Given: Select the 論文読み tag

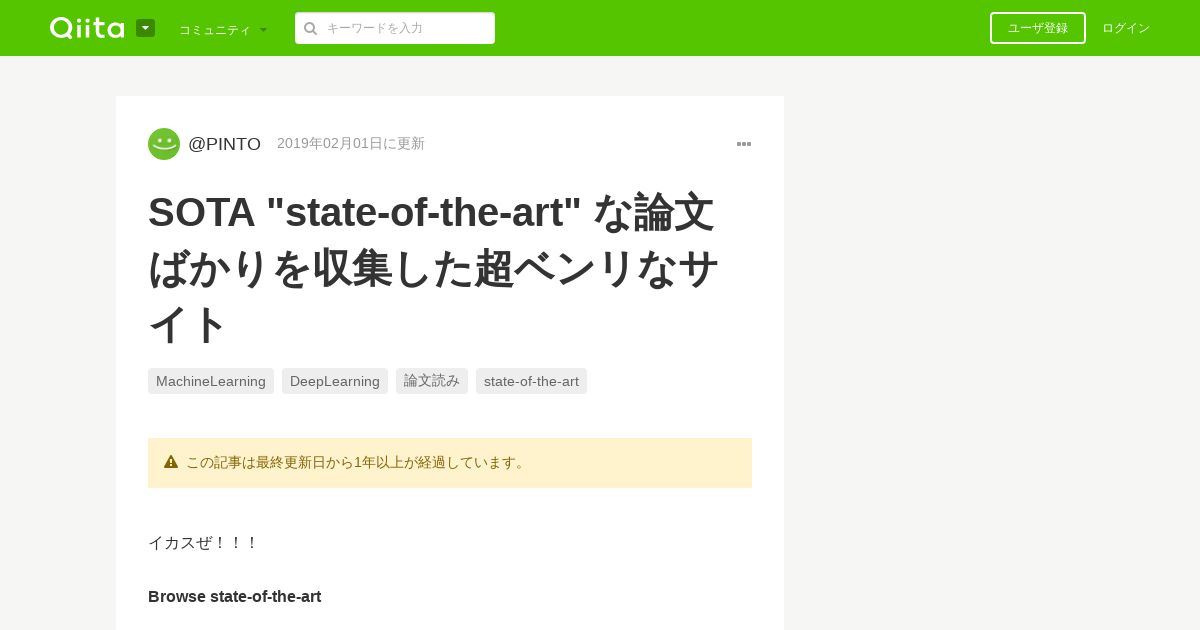Looking at the screenshot, I should pyautogui.click(x=432, y=381).
